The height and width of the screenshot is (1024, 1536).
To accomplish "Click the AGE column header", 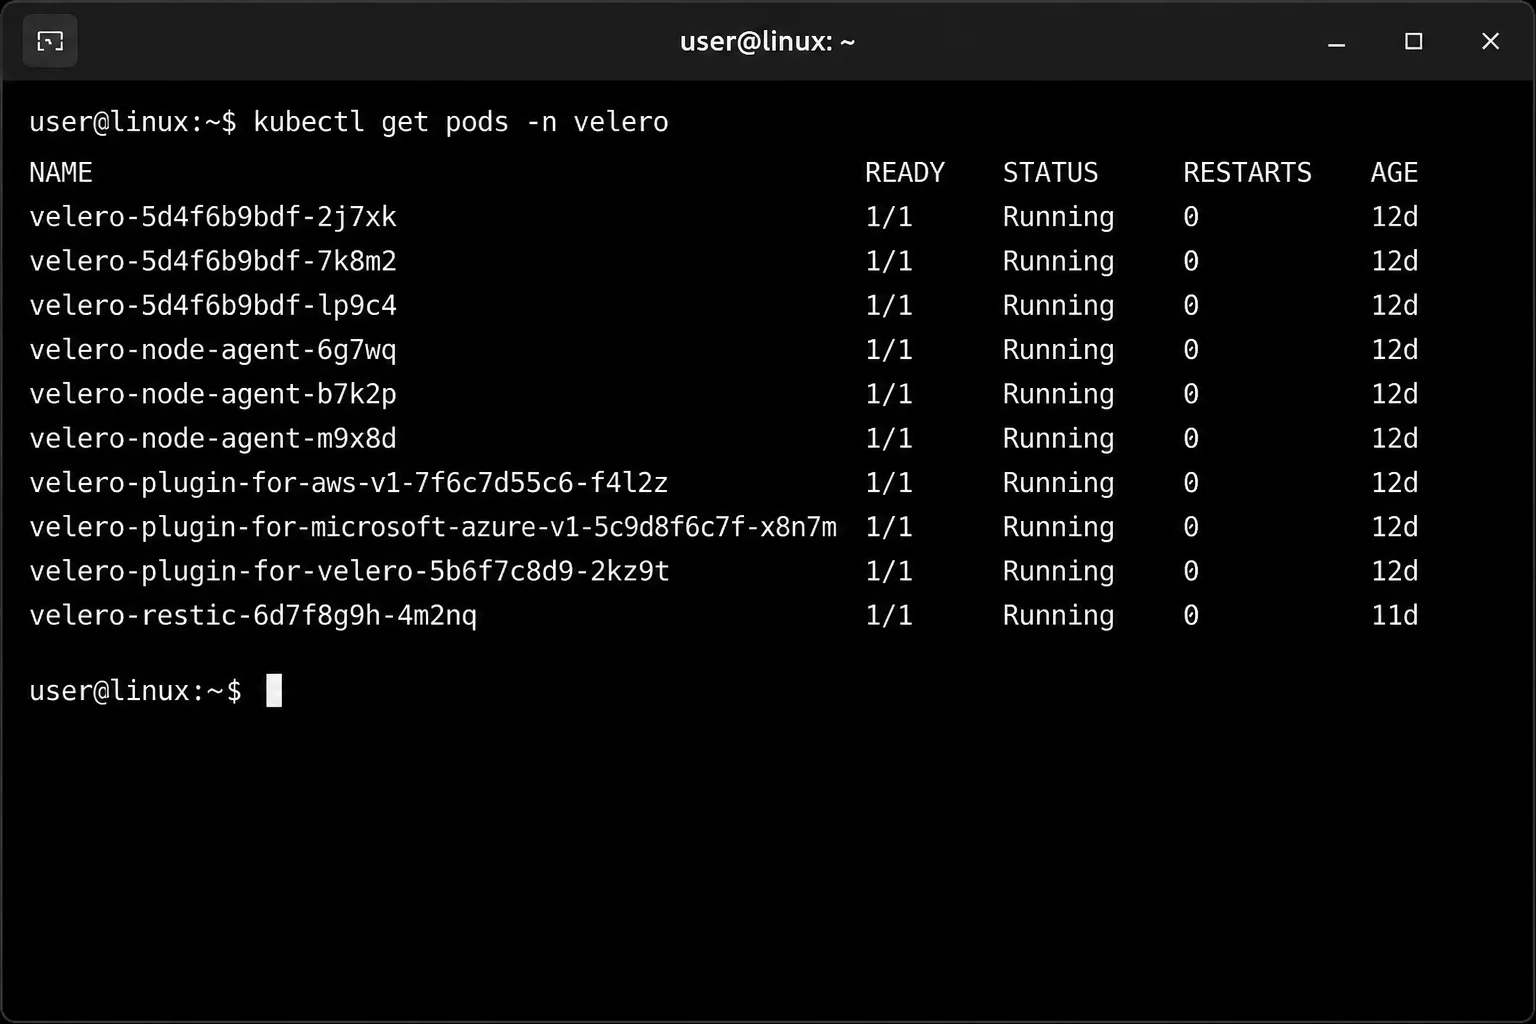I will pyautogui.click(x=1394, y=173).
